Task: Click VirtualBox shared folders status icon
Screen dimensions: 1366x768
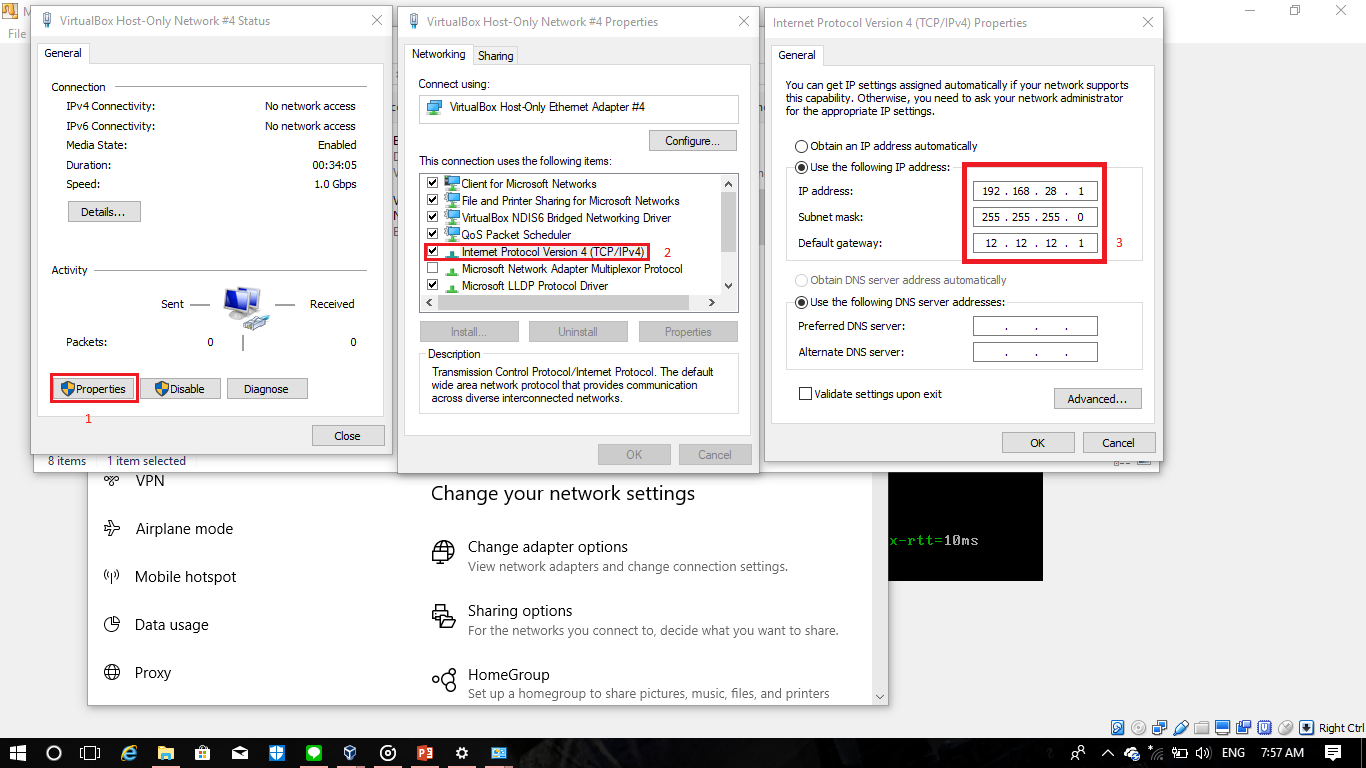Action: tap(1201, 728)
